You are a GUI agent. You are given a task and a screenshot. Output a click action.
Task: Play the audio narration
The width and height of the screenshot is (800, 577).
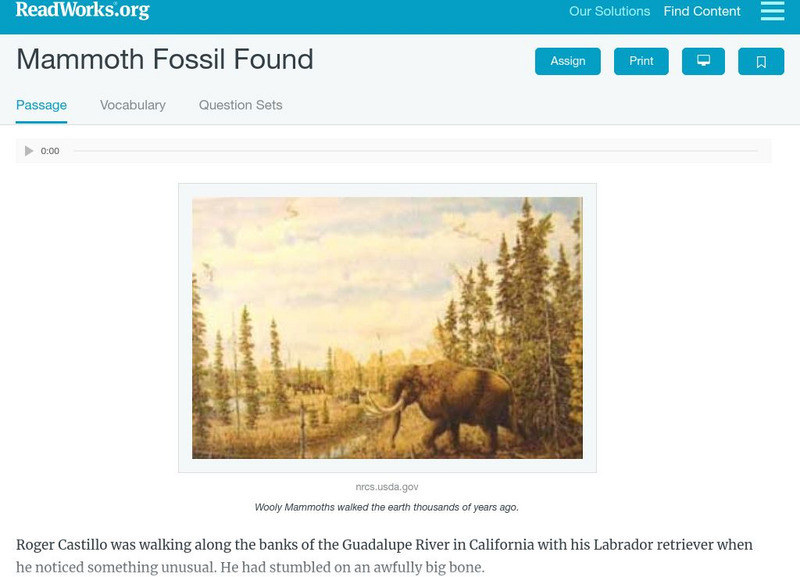(x=29, y=151)
